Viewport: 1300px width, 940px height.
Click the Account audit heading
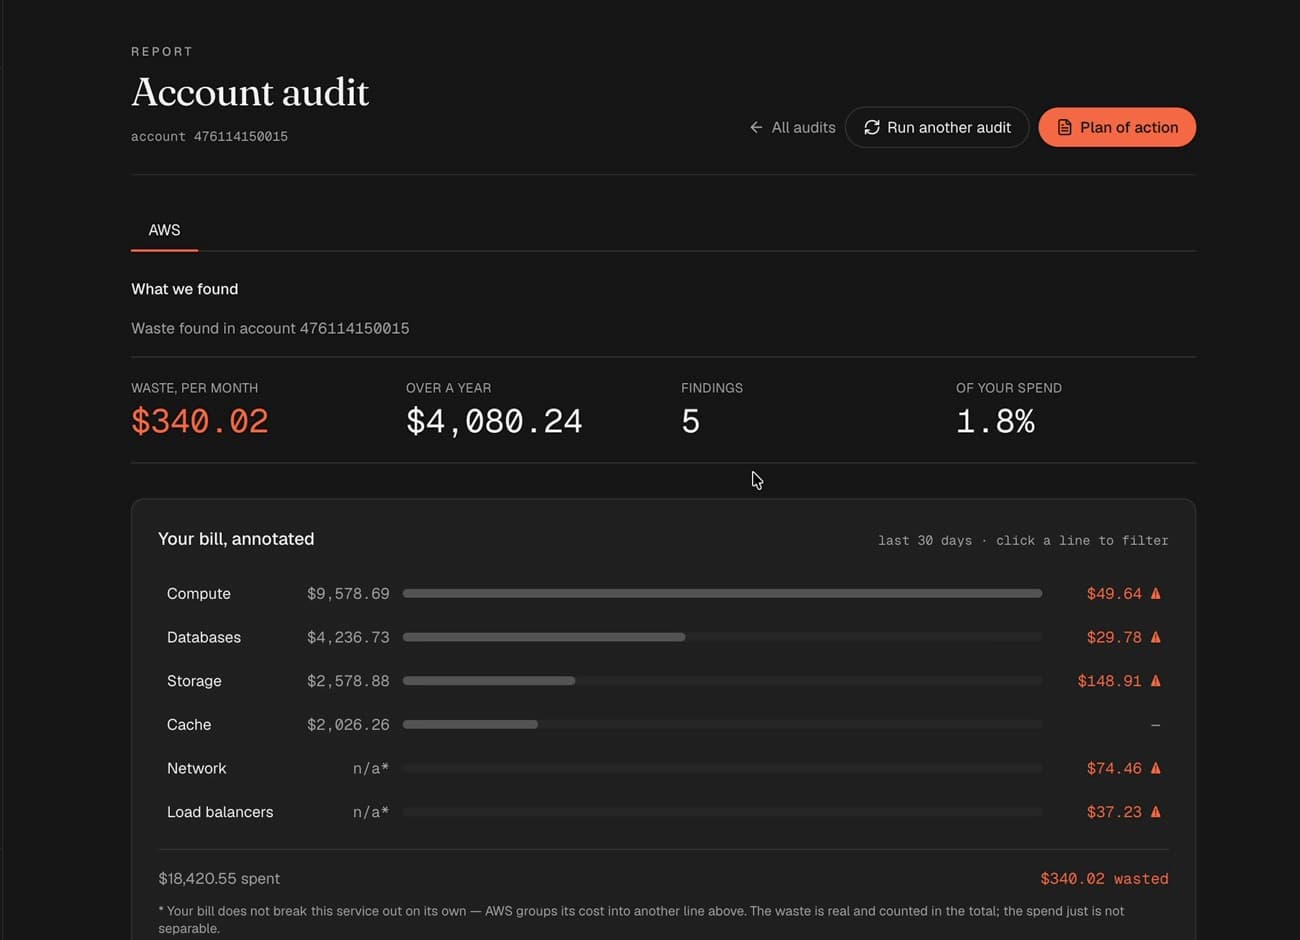coord(250,92)
